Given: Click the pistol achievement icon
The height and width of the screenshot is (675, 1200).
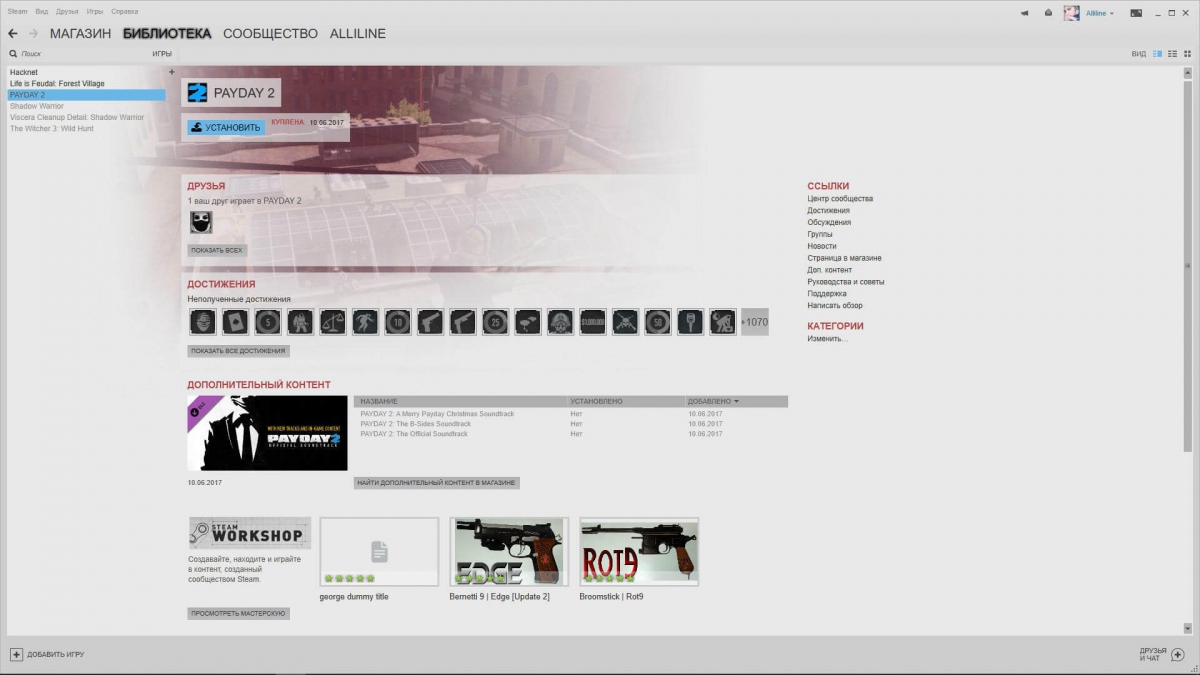Looking at the screenshot, I should (430, 322).
